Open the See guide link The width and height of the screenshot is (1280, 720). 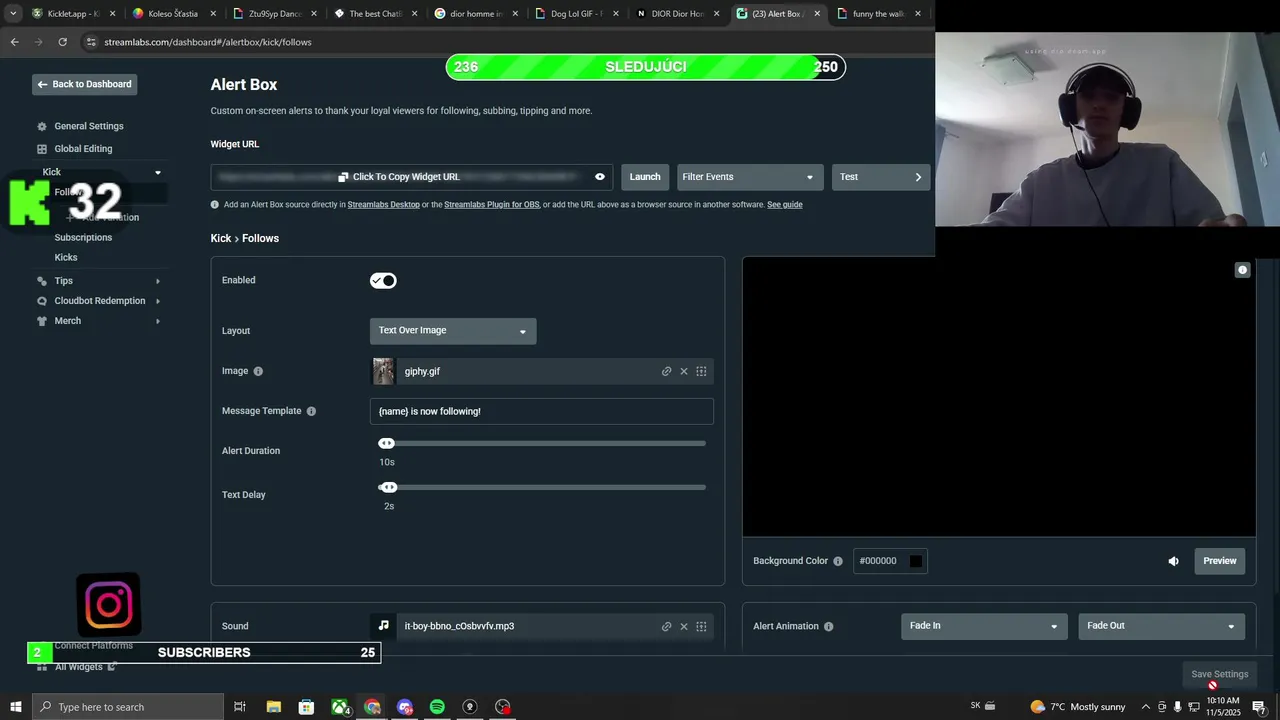785,205
